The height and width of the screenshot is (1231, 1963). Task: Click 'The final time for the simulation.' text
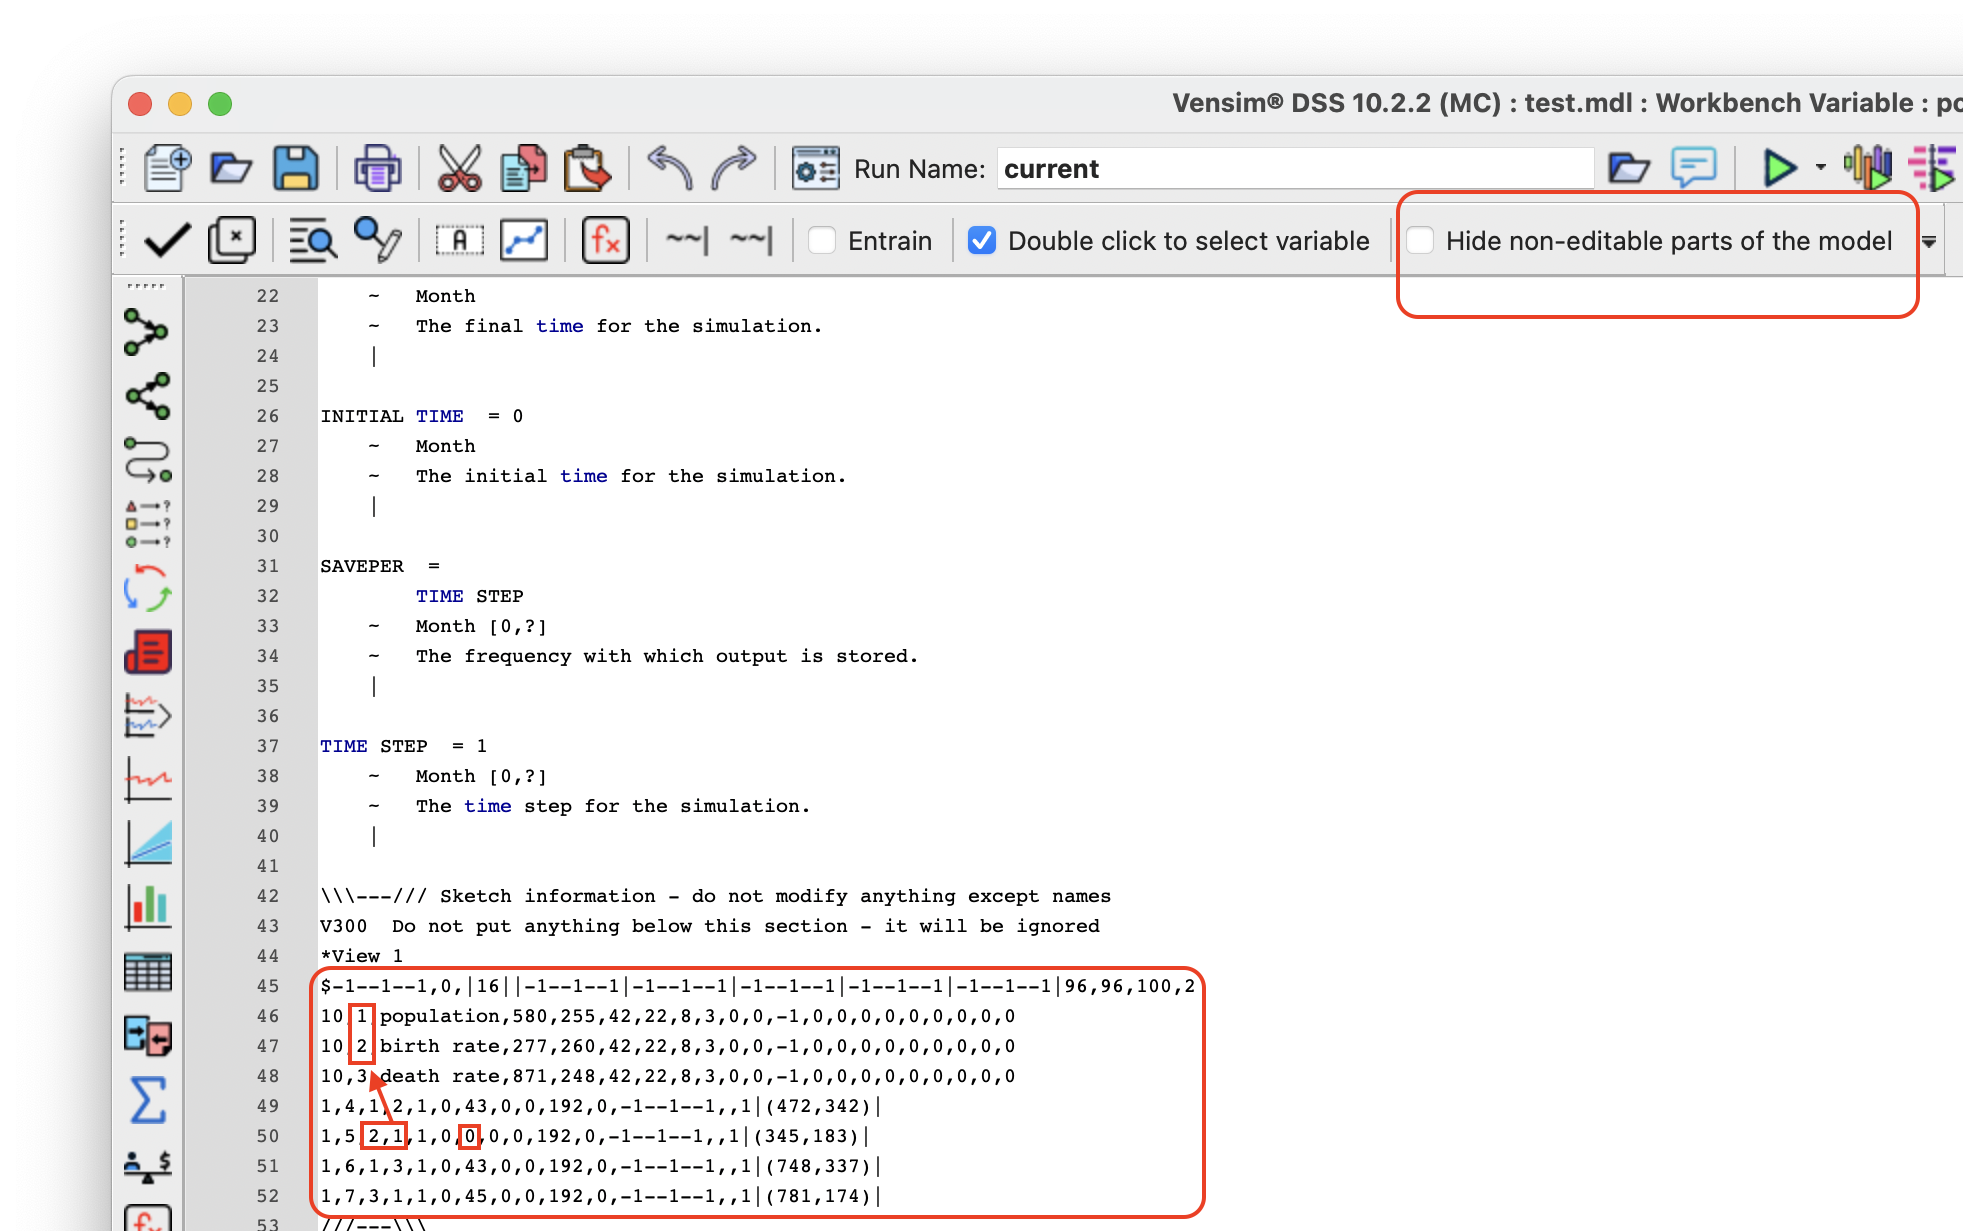(619, 326)
